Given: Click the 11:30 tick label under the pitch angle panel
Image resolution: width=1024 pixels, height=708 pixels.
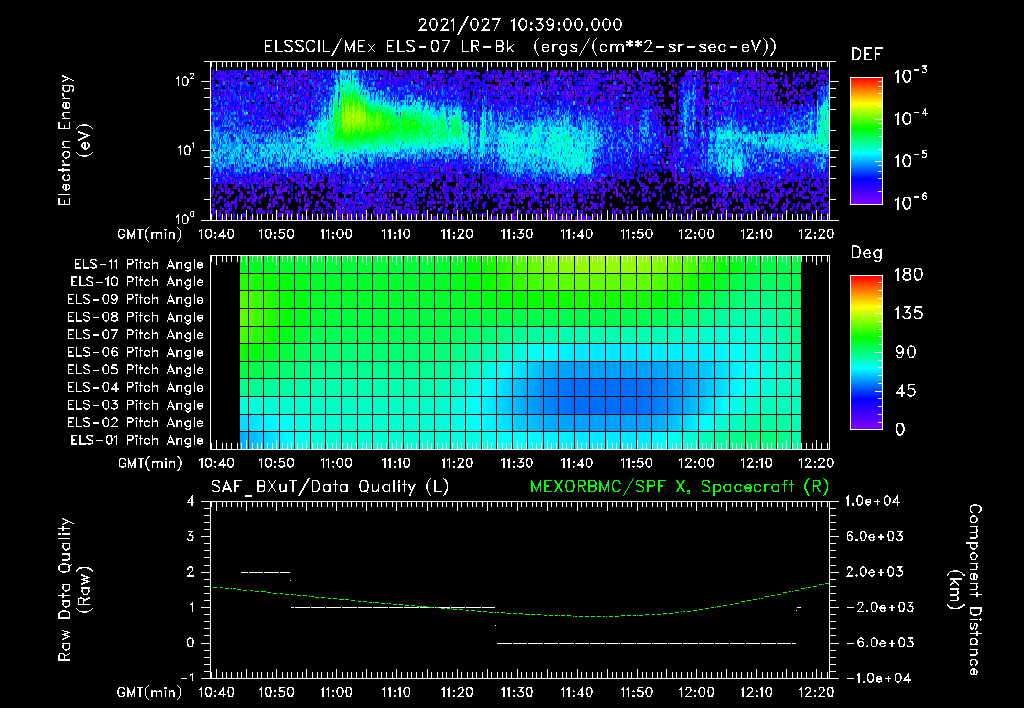Looking at the screenshot, I should (517, 464).
